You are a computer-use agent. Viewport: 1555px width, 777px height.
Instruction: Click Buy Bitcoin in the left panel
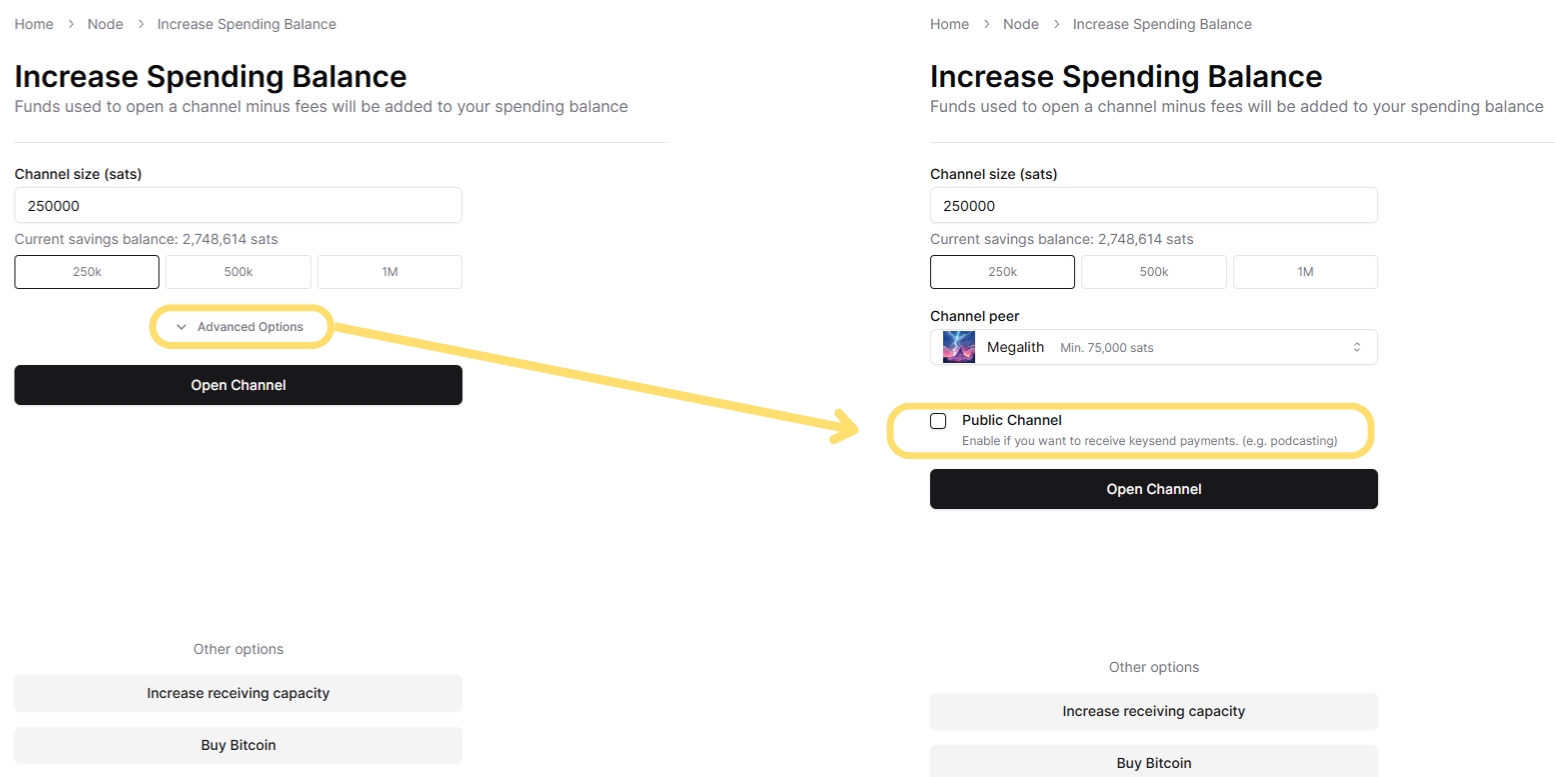click(x=238, y=745)
